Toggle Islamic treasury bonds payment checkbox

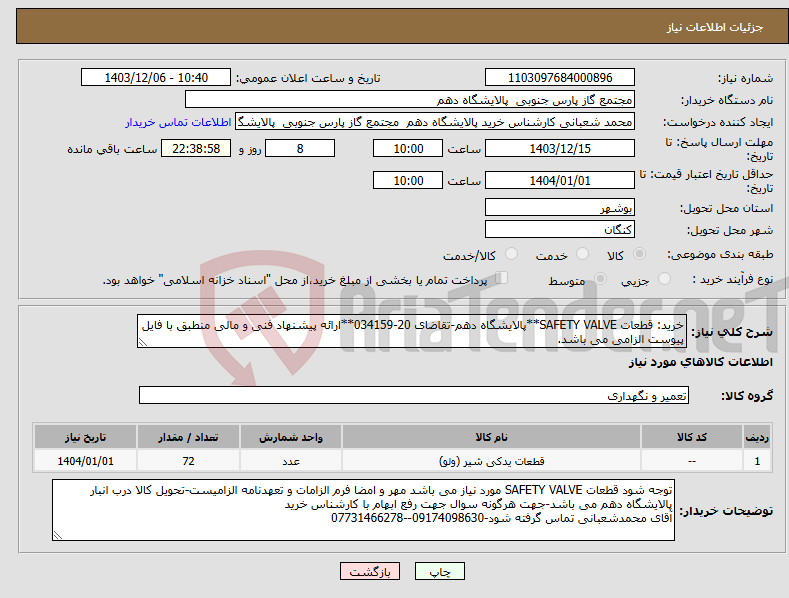pos(502,278)
